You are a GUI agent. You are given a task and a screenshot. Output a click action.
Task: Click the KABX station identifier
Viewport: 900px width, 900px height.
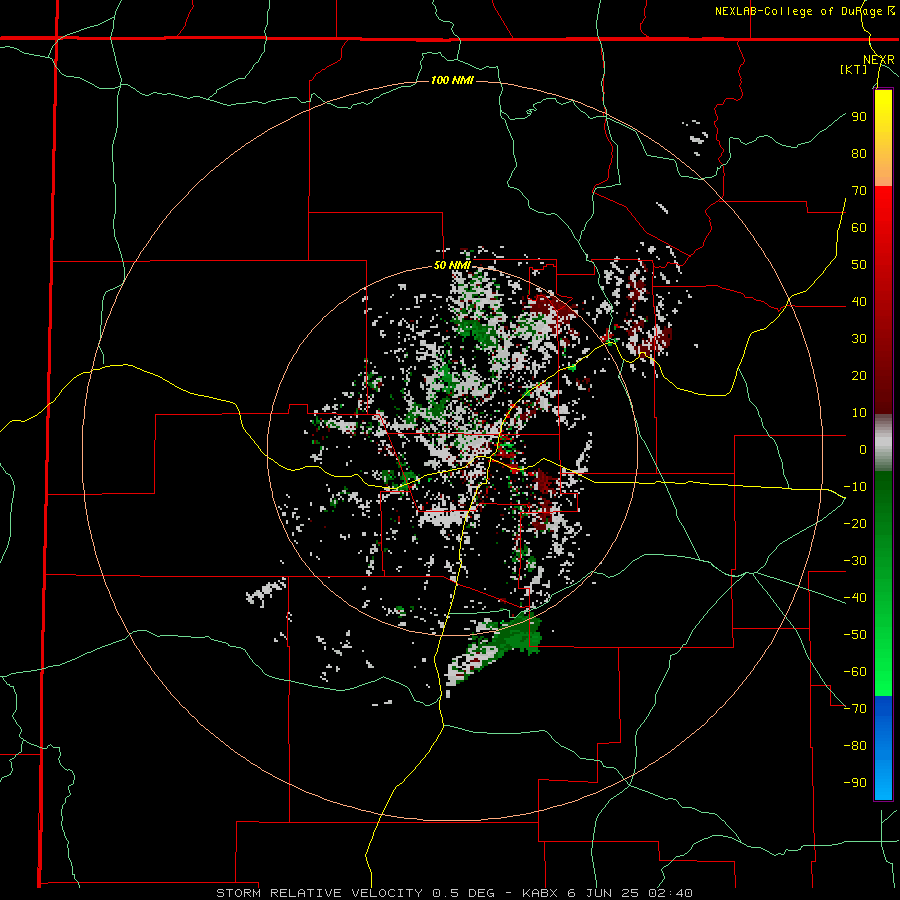click(542, 893)
